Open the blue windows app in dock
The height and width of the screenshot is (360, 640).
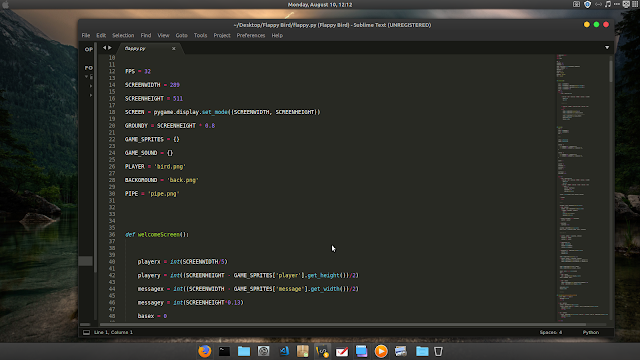coord(361,351)
